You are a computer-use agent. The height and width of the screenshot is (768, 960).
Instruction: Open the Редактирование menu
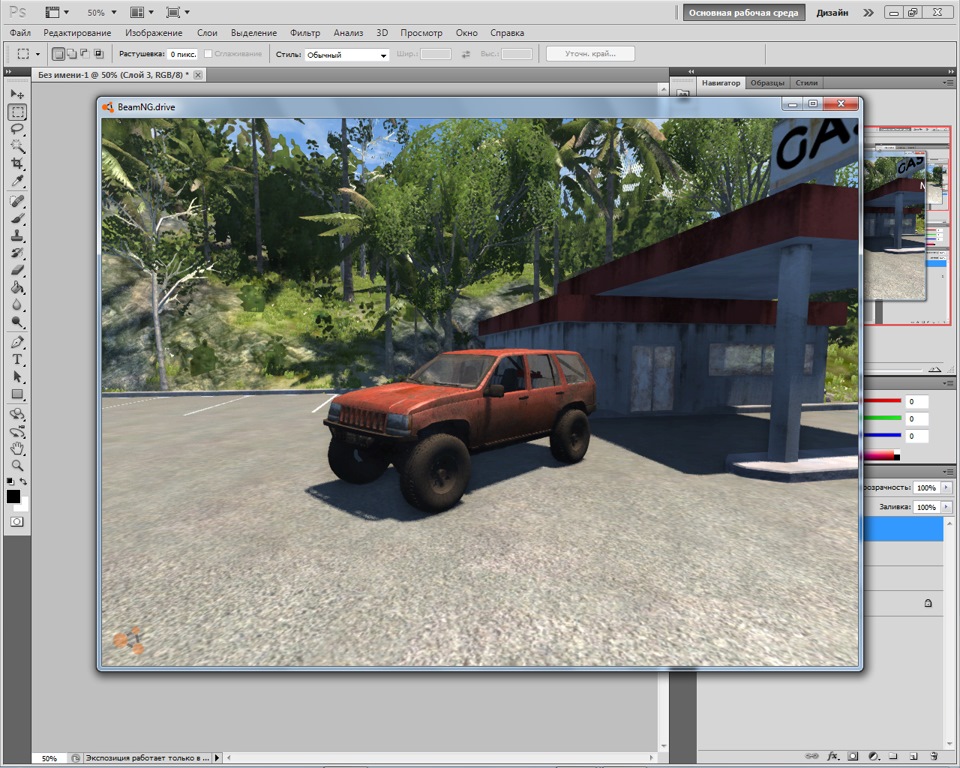77,33
